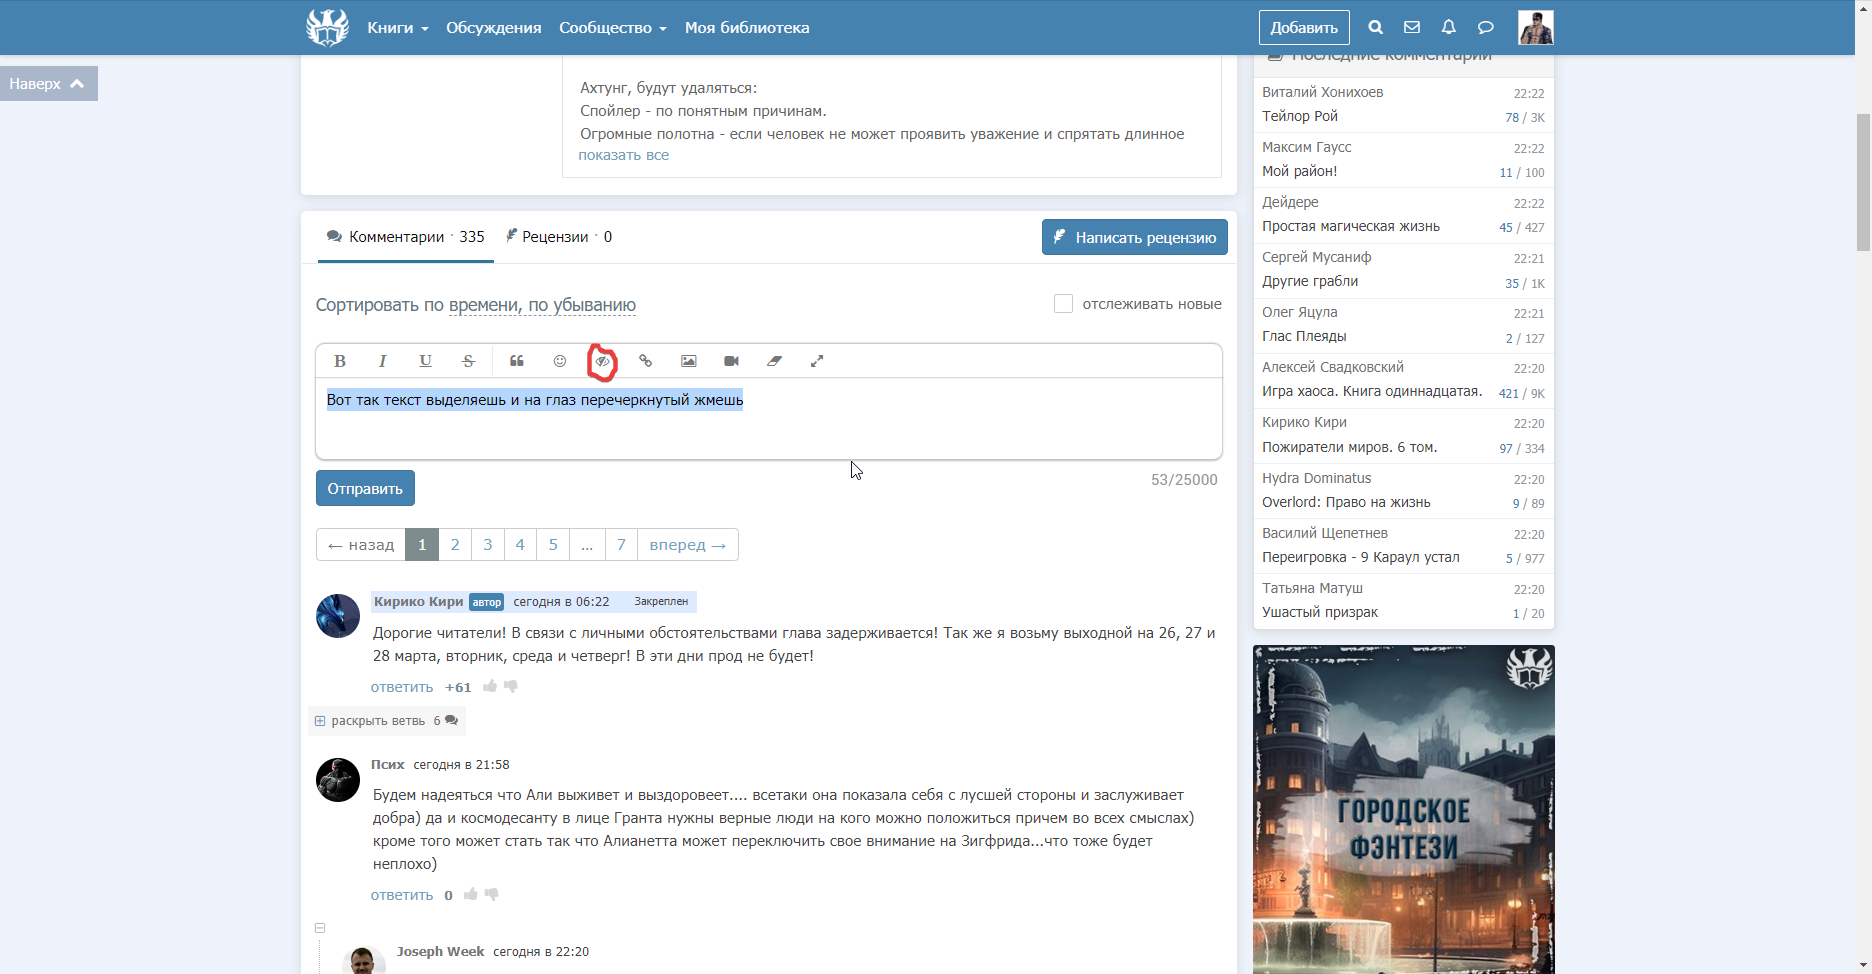This screenshot has width=1872, height=974.
Task: Apply italic formatting in editor toolbar
Action: pos(382,361)
